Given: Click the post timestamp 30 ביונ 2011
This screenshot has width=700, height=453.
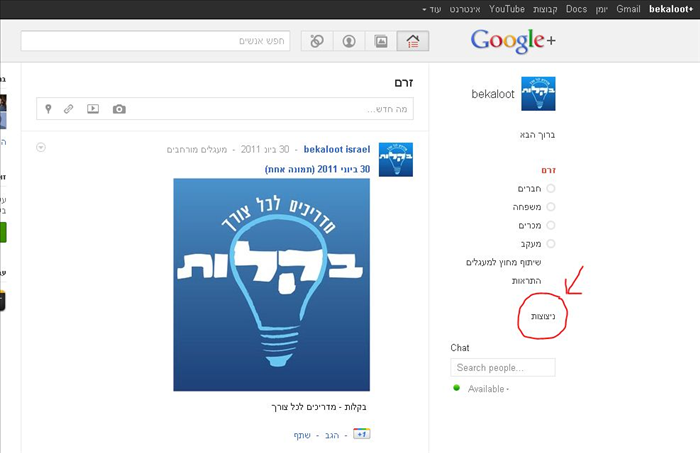Looking at the screenshot, I should tap(265, 150).
